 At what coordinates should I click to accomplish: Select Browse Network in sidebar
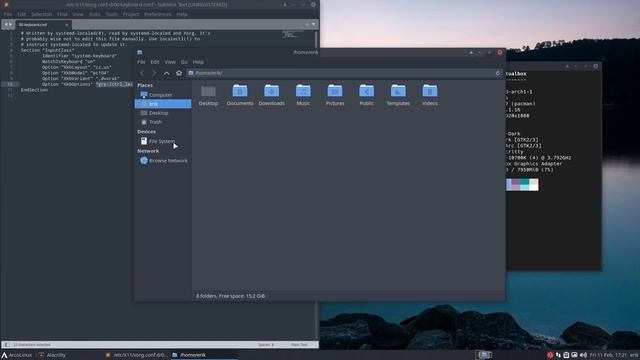[163, 161]
